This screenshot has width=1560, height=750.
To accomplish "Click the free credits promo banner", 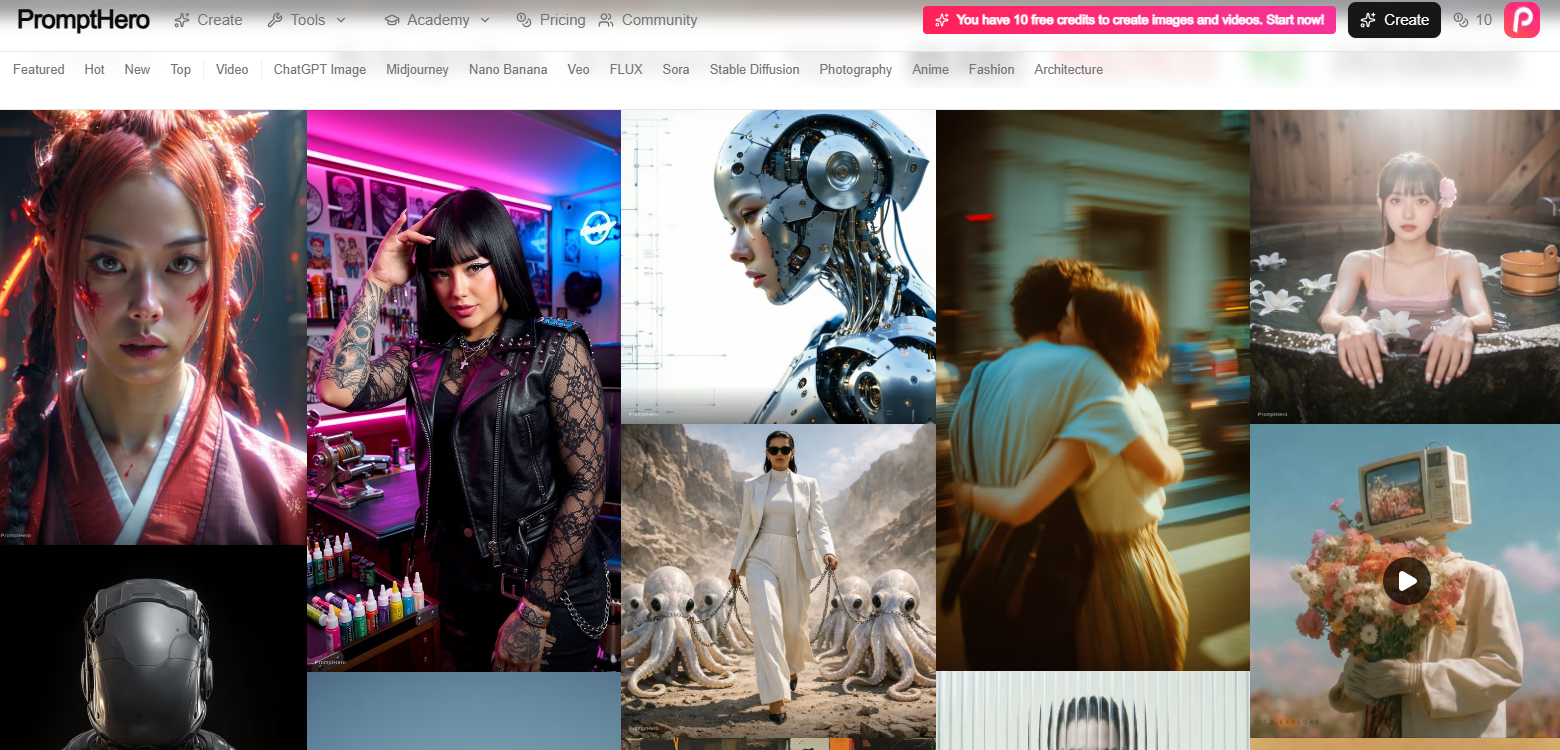I will pos(1129,20).
